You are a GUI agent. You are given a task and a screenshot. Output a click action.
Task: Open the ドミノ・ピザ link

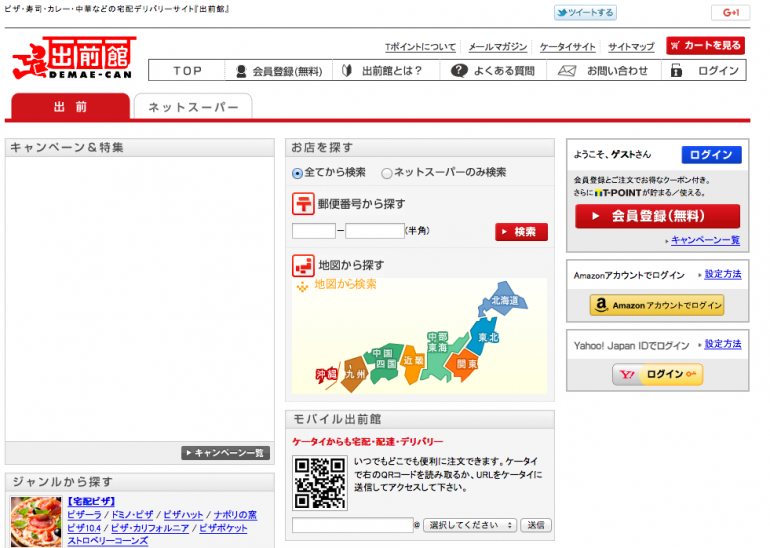pyautogui.click(x=132, y=515)
